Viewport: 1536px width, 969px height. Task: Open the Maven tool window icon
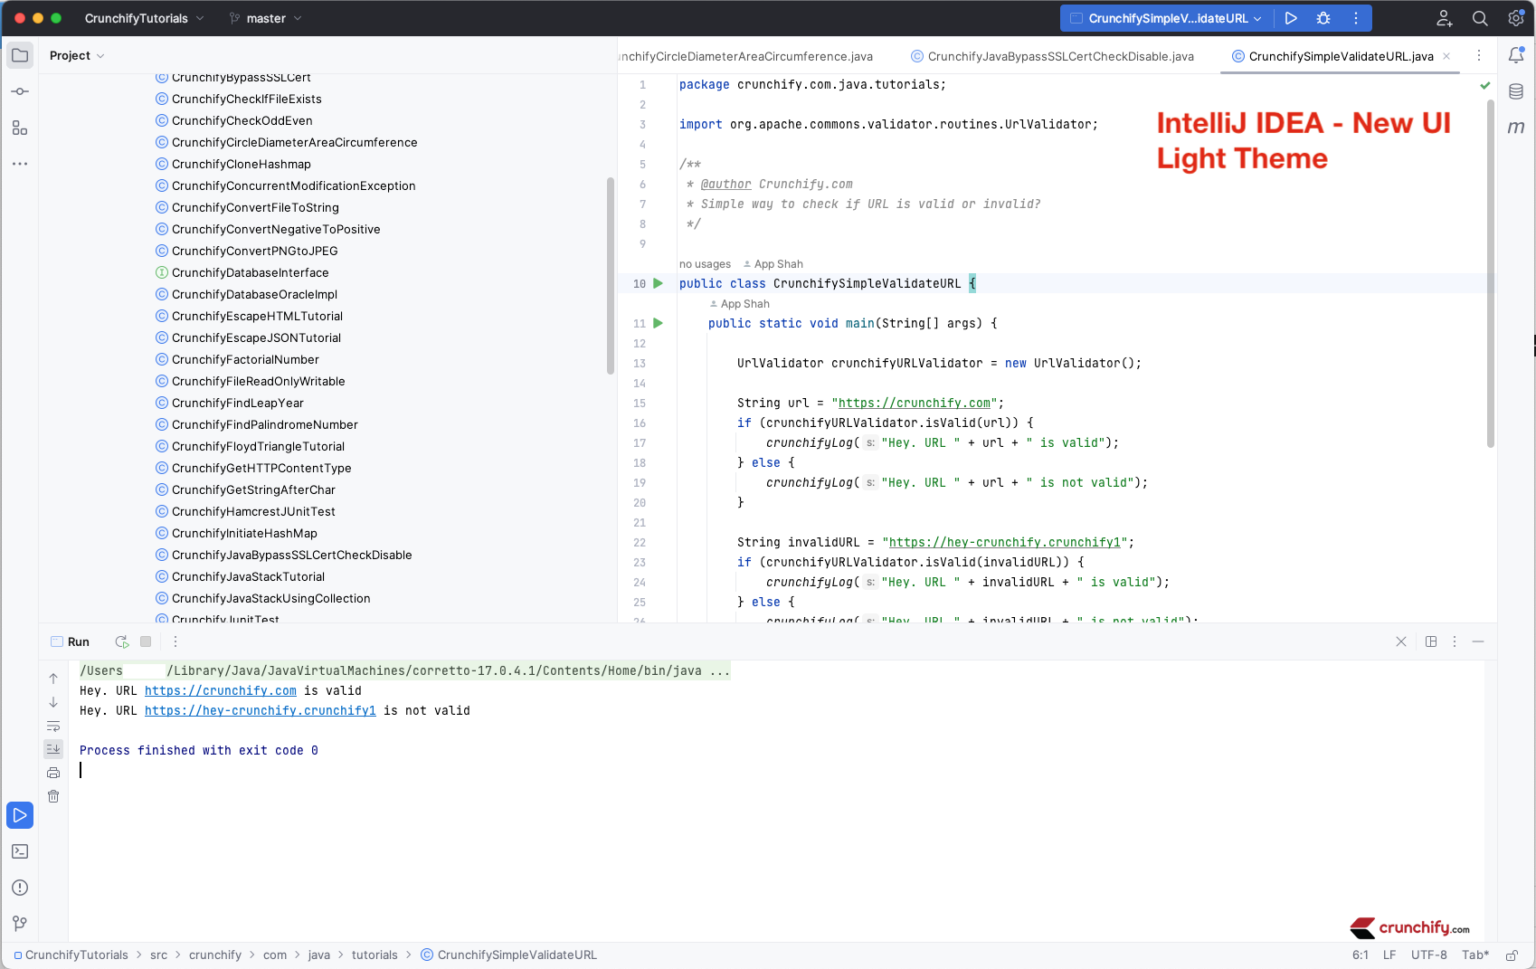[x=1516, y=127]
